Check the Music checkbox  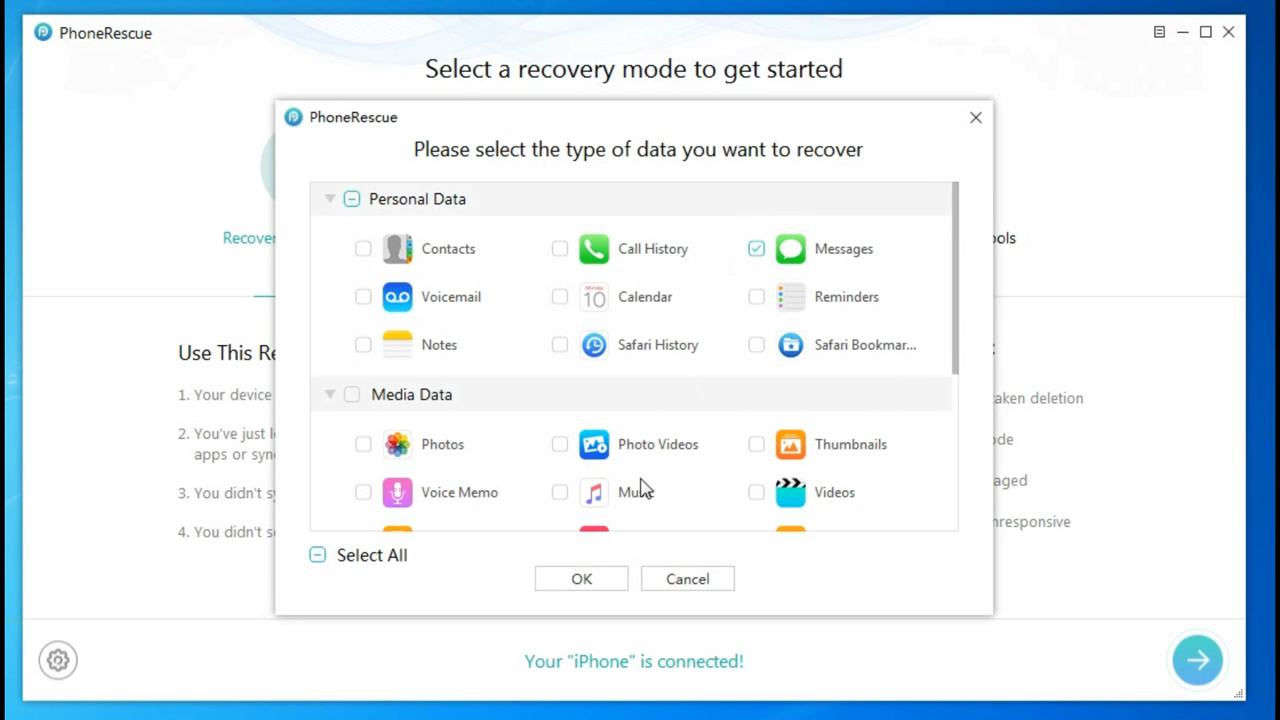(560, 492)
